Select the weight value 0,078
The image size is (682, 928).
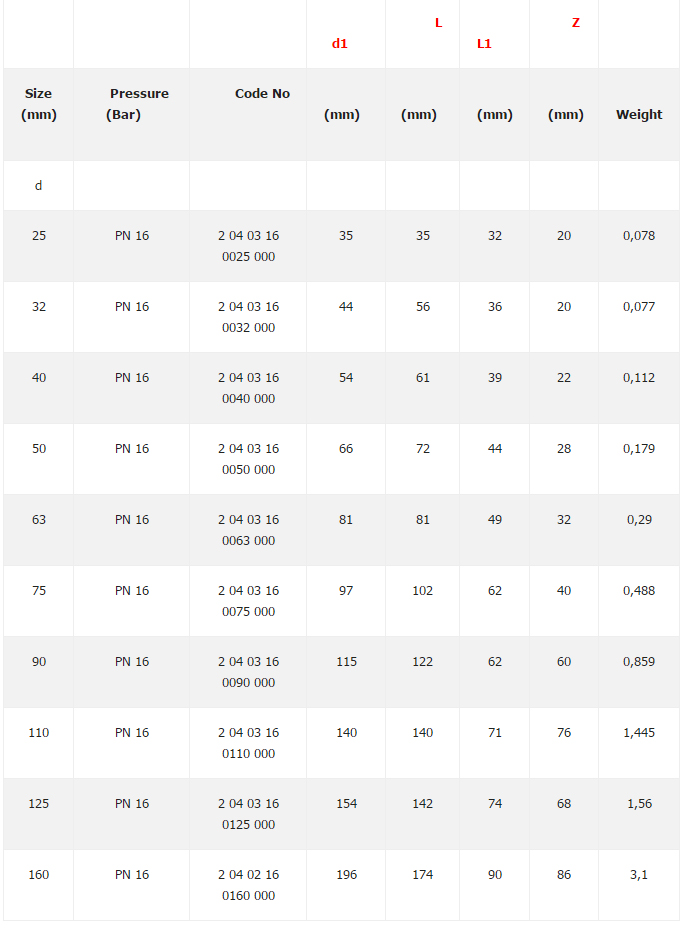point(639,236)
